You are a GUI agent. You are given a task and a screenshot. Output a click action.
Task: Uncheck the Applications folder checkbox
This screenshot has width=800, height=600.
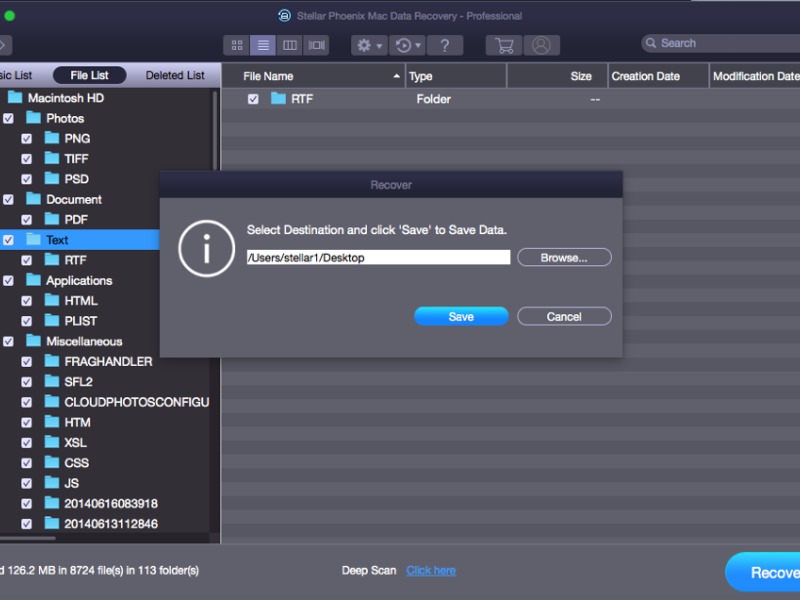coord(9,281)
